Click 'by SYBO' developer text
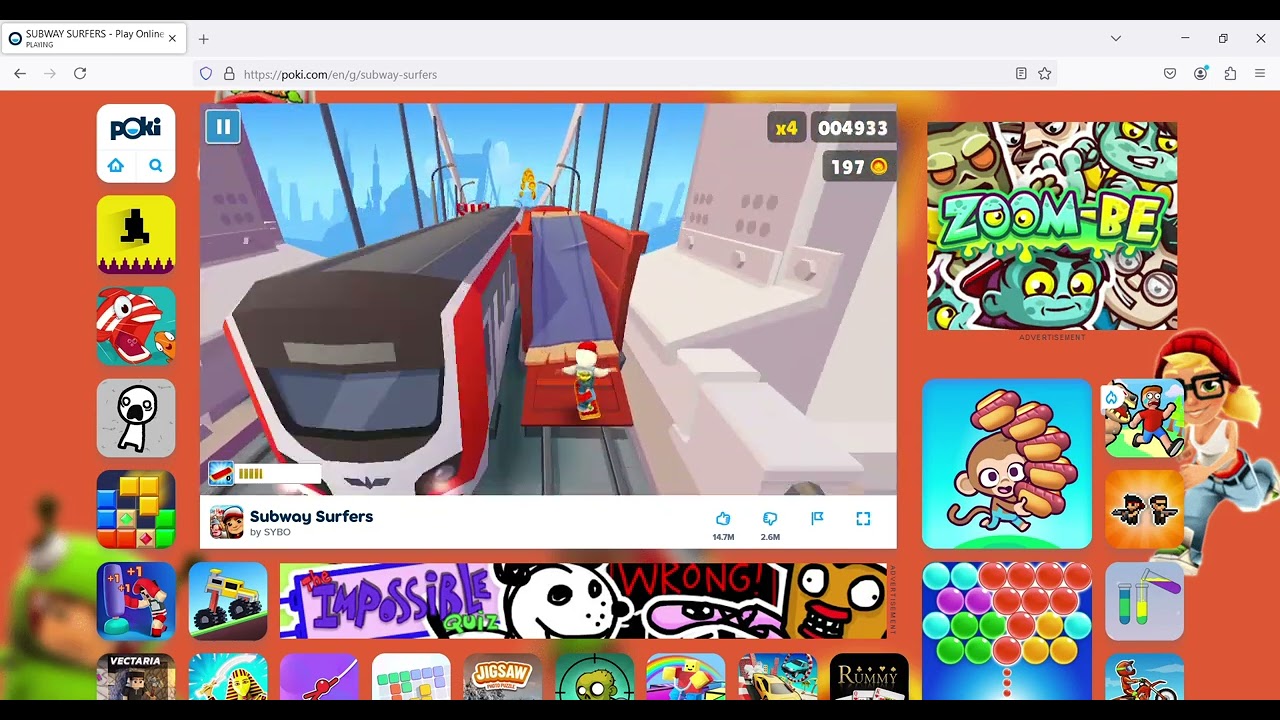The height and width of the screenshot is (720, 1280). tap(270, 532)
